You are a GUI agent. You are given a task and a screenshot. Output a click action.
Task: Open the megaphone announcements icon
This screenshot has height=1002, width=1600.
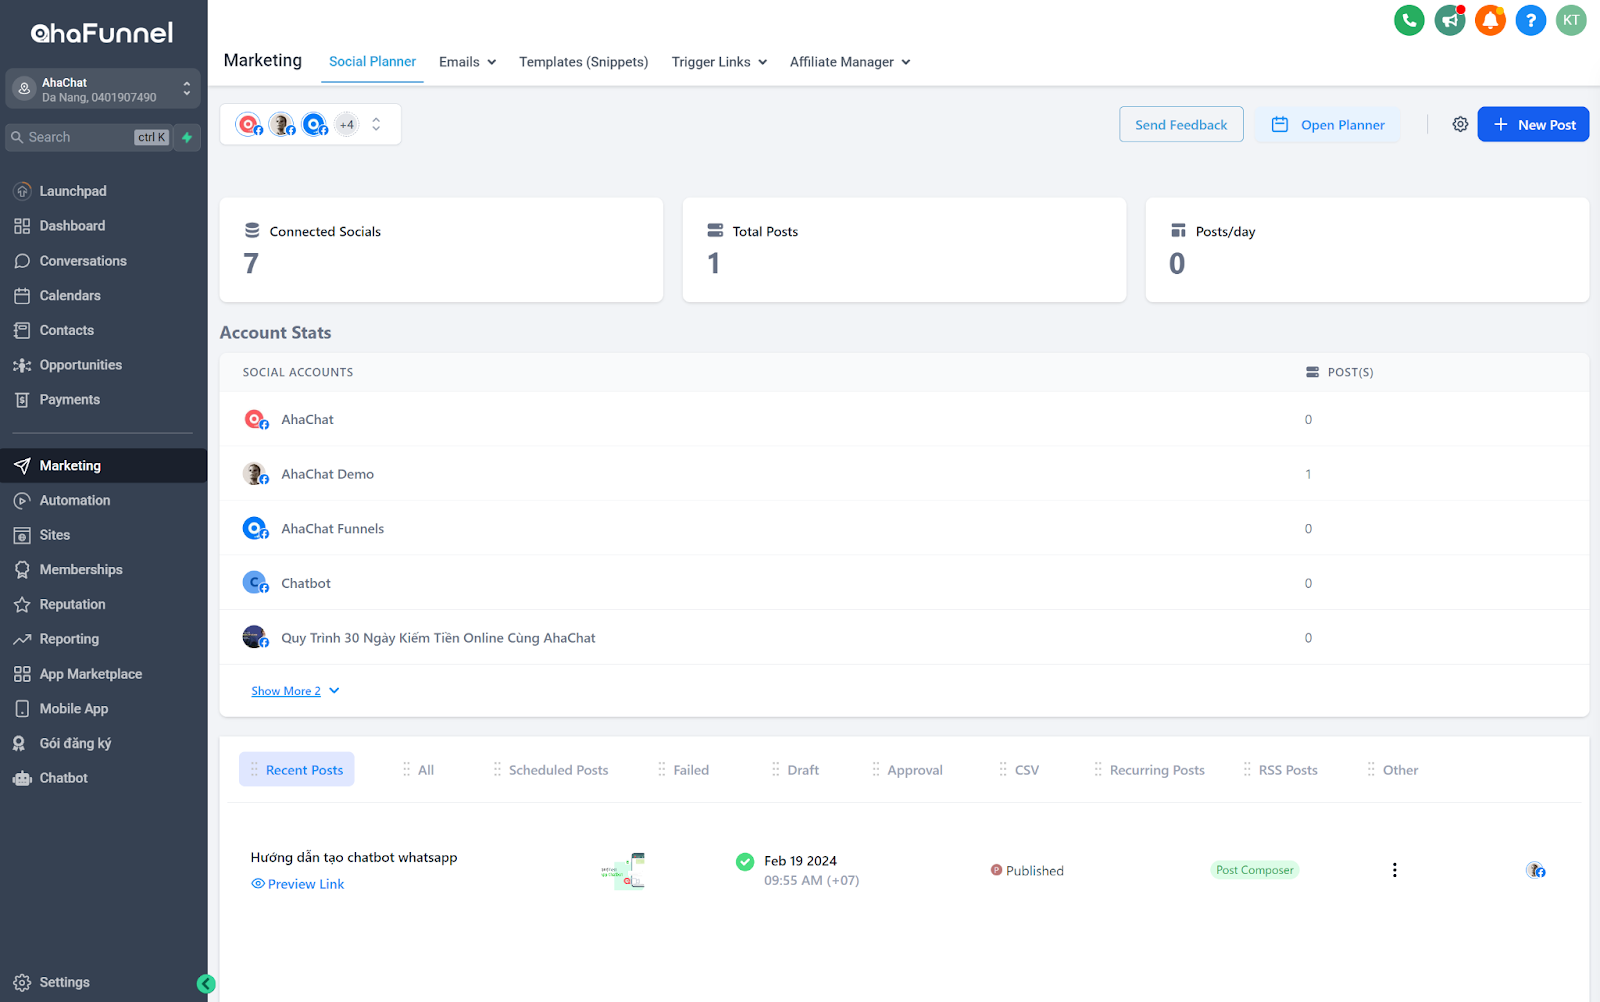coord(1450,20)
